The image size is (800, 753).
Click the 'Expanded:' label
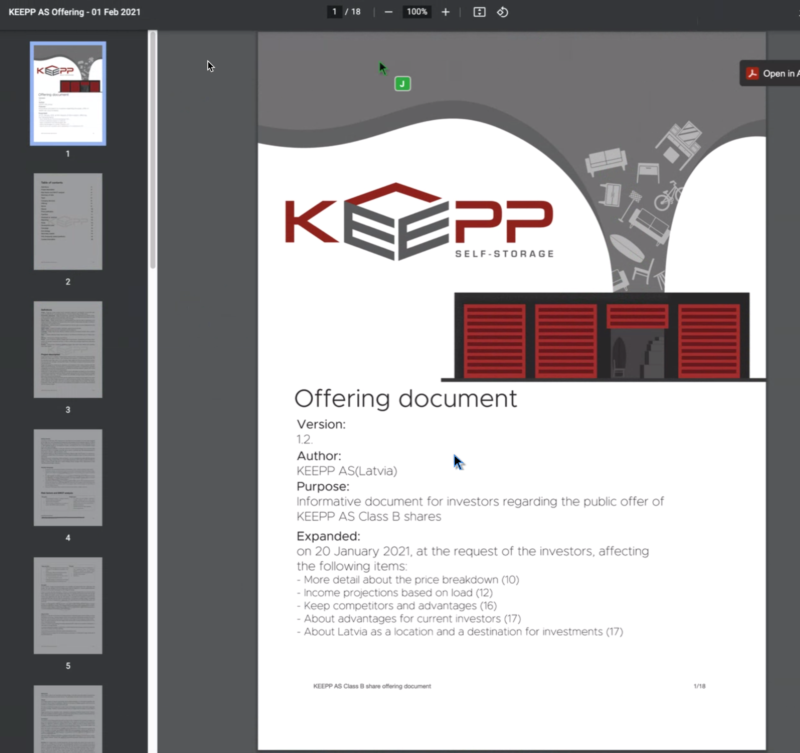click(328, 536)
